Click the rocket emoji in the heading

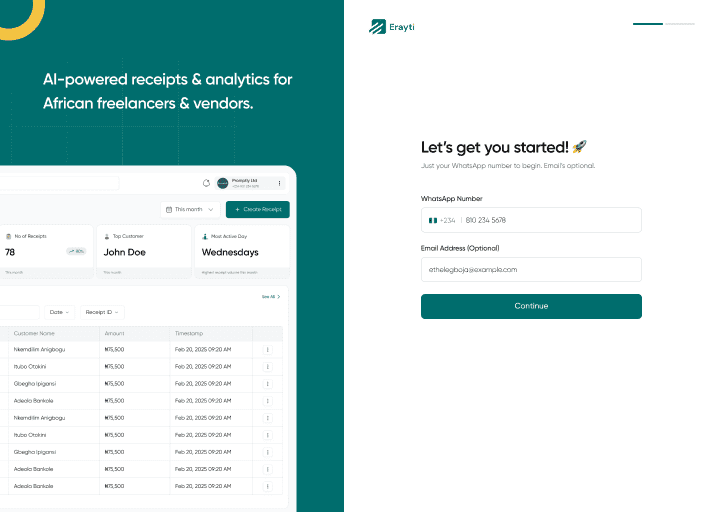click(x=580, y=147)
